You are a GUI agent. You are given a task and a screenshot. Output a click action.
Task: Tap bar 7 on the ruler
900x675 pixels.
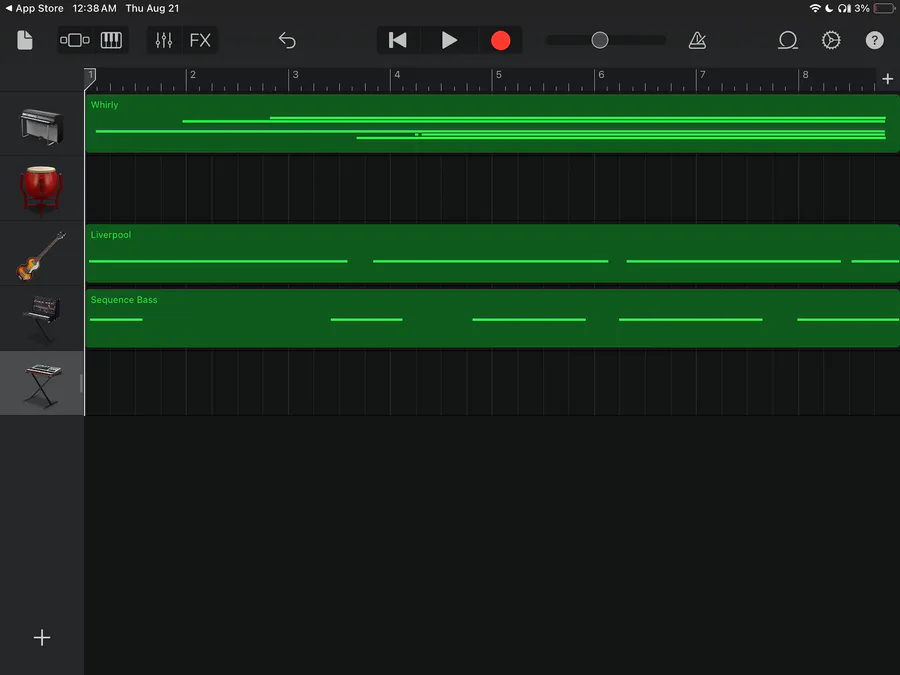click(703, 75)
